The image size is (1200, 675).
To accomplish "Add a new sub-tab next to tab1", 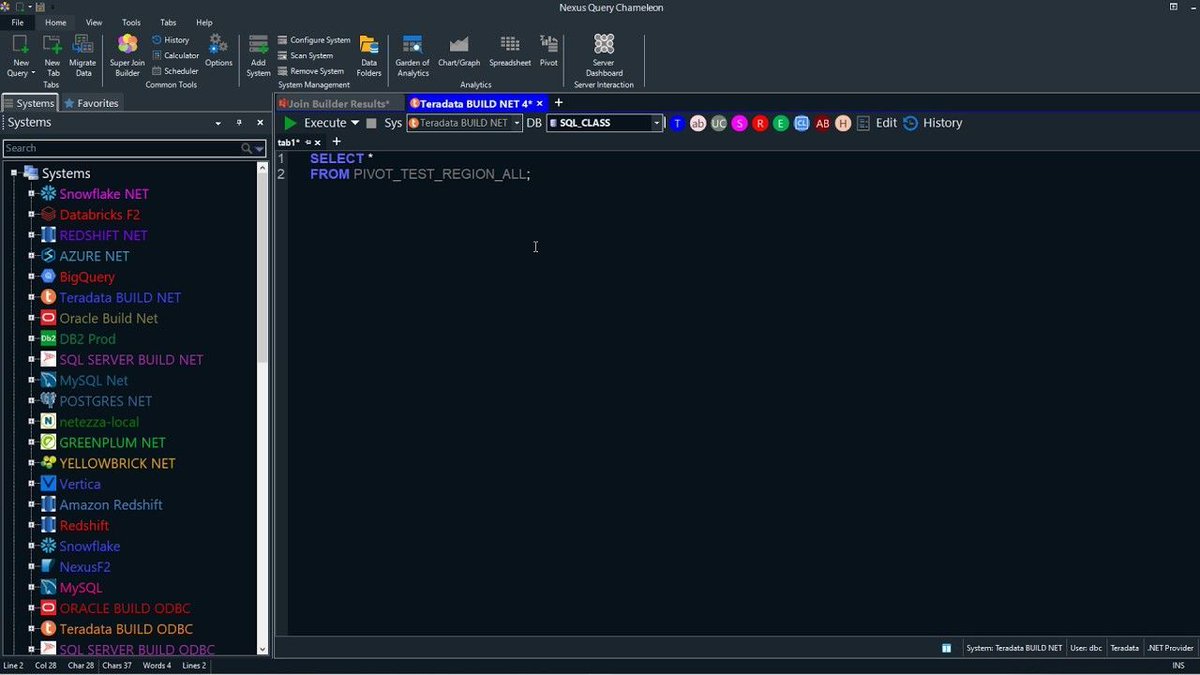I will 336,142.
